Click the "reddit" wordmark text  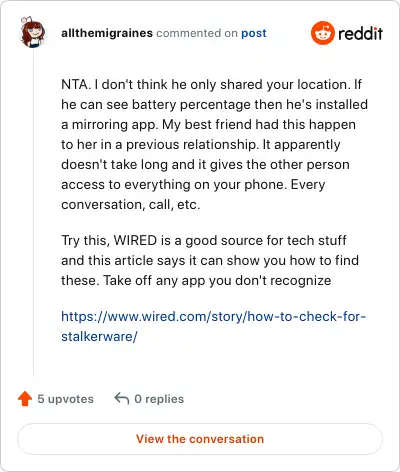[360, 33]
